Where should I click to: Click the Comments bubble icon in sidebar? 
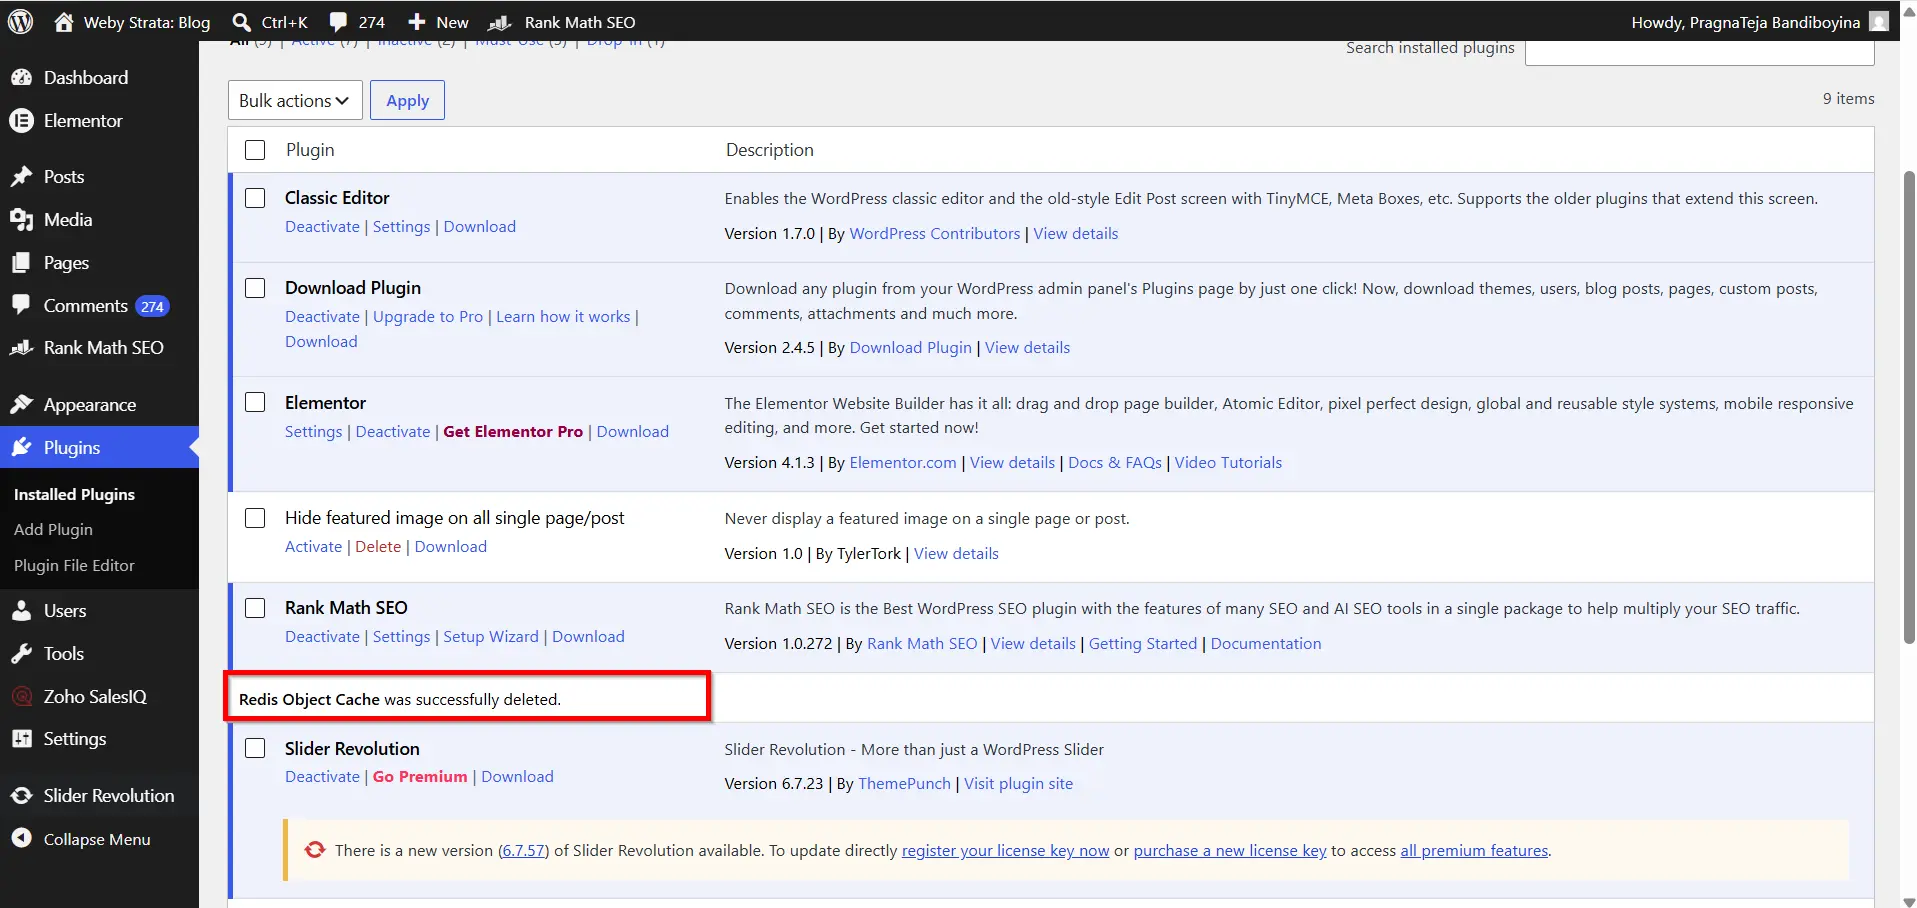point(21,305)
